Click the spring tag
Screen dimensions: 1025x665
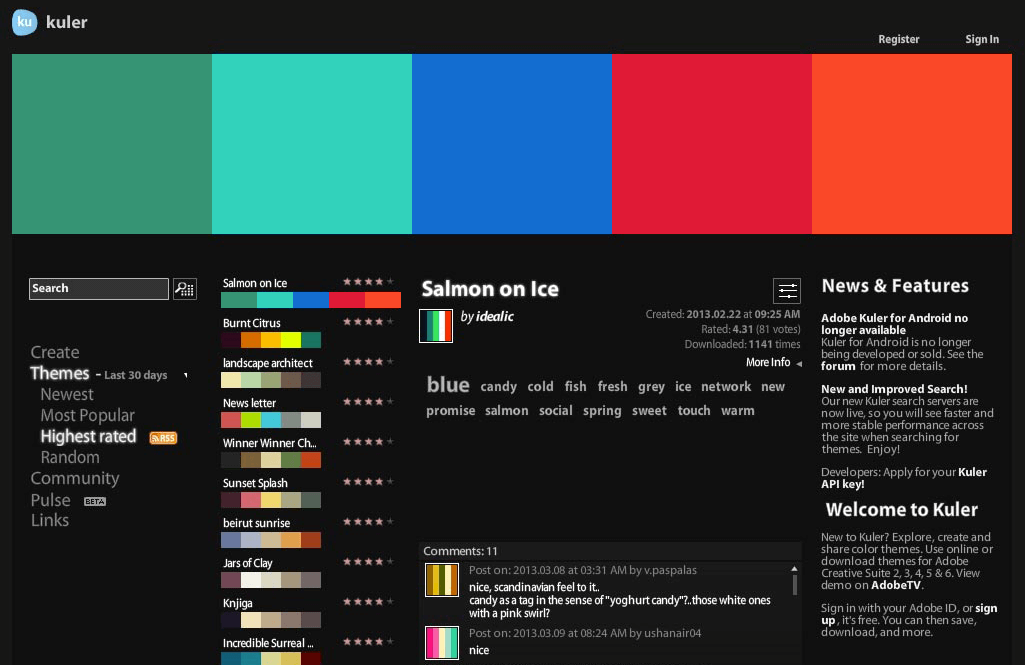pos(602,411)
